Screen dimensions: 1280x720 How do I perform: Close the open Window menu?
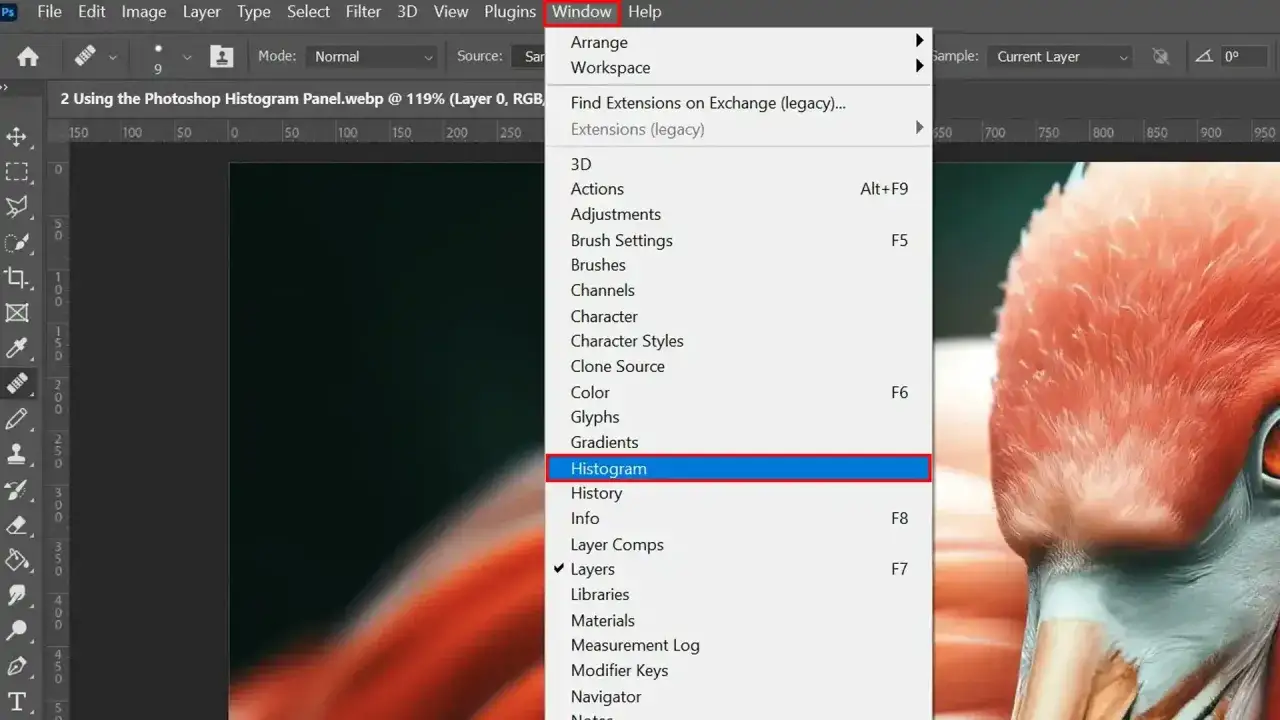(582, 12)
